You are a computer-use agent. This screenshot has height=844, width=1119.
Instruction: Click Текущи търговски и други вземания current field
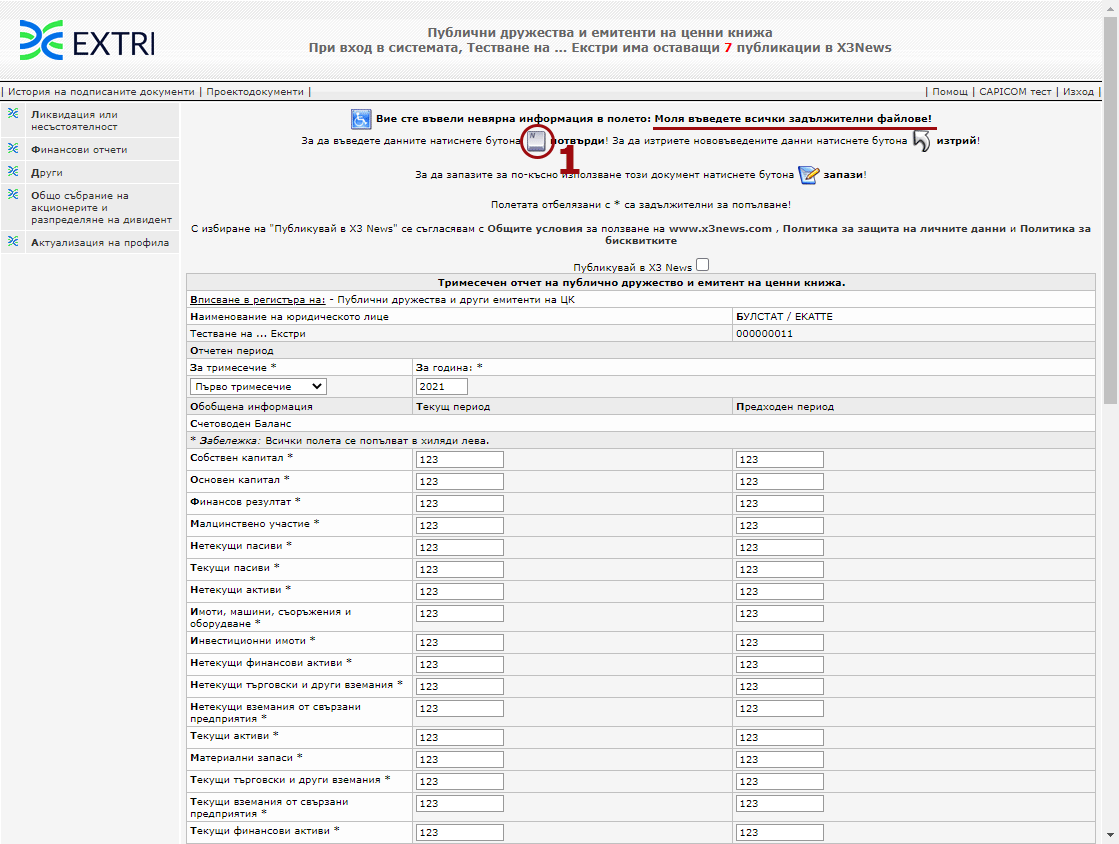click(460, 781)
